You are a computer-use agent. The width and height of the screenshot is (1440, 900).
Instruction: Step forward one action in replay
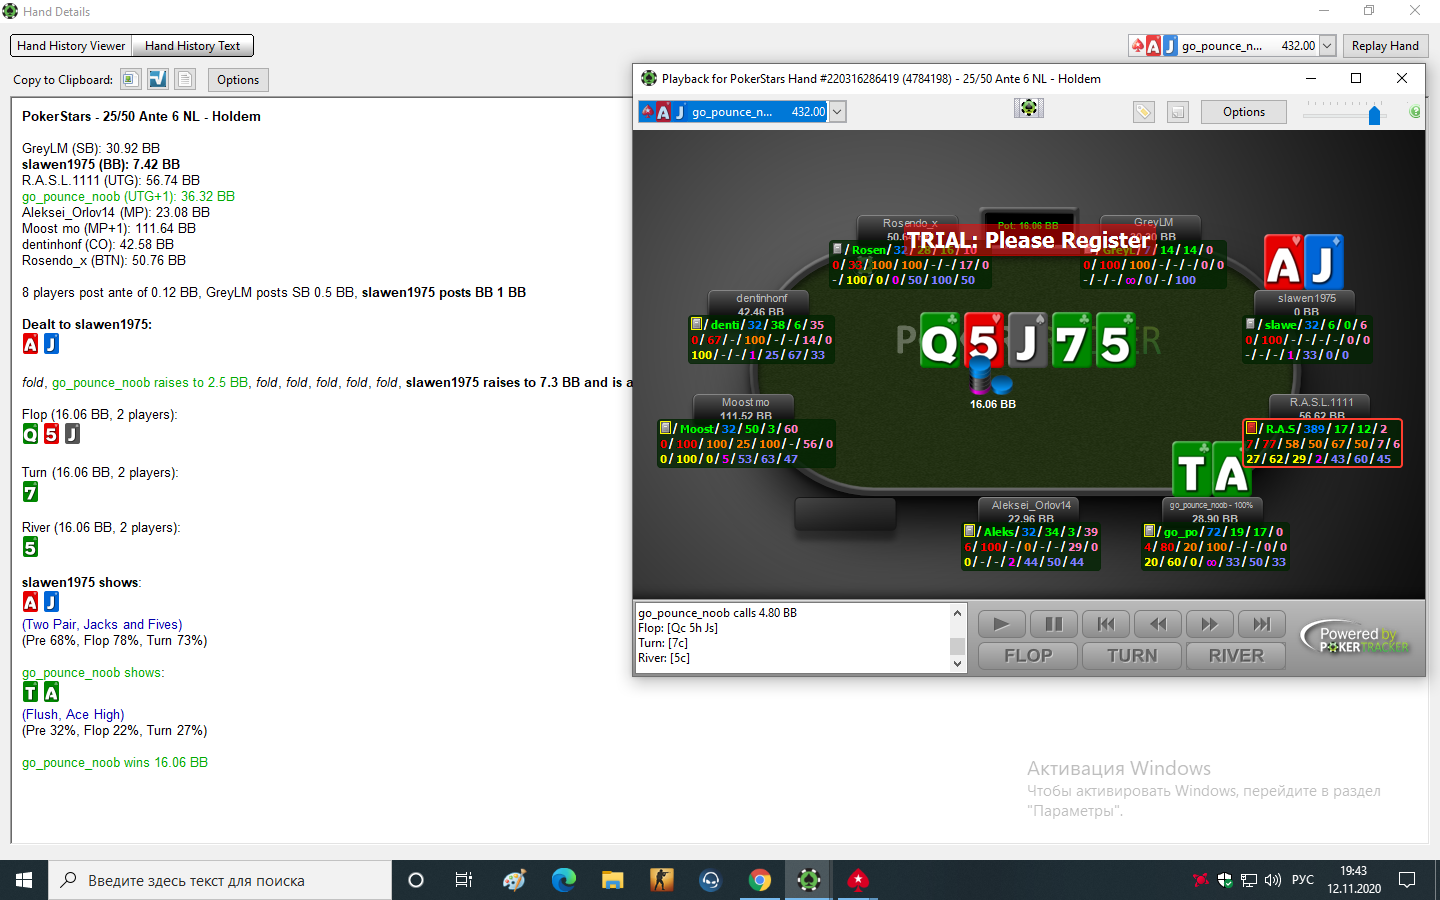(x=1209, y=624)
